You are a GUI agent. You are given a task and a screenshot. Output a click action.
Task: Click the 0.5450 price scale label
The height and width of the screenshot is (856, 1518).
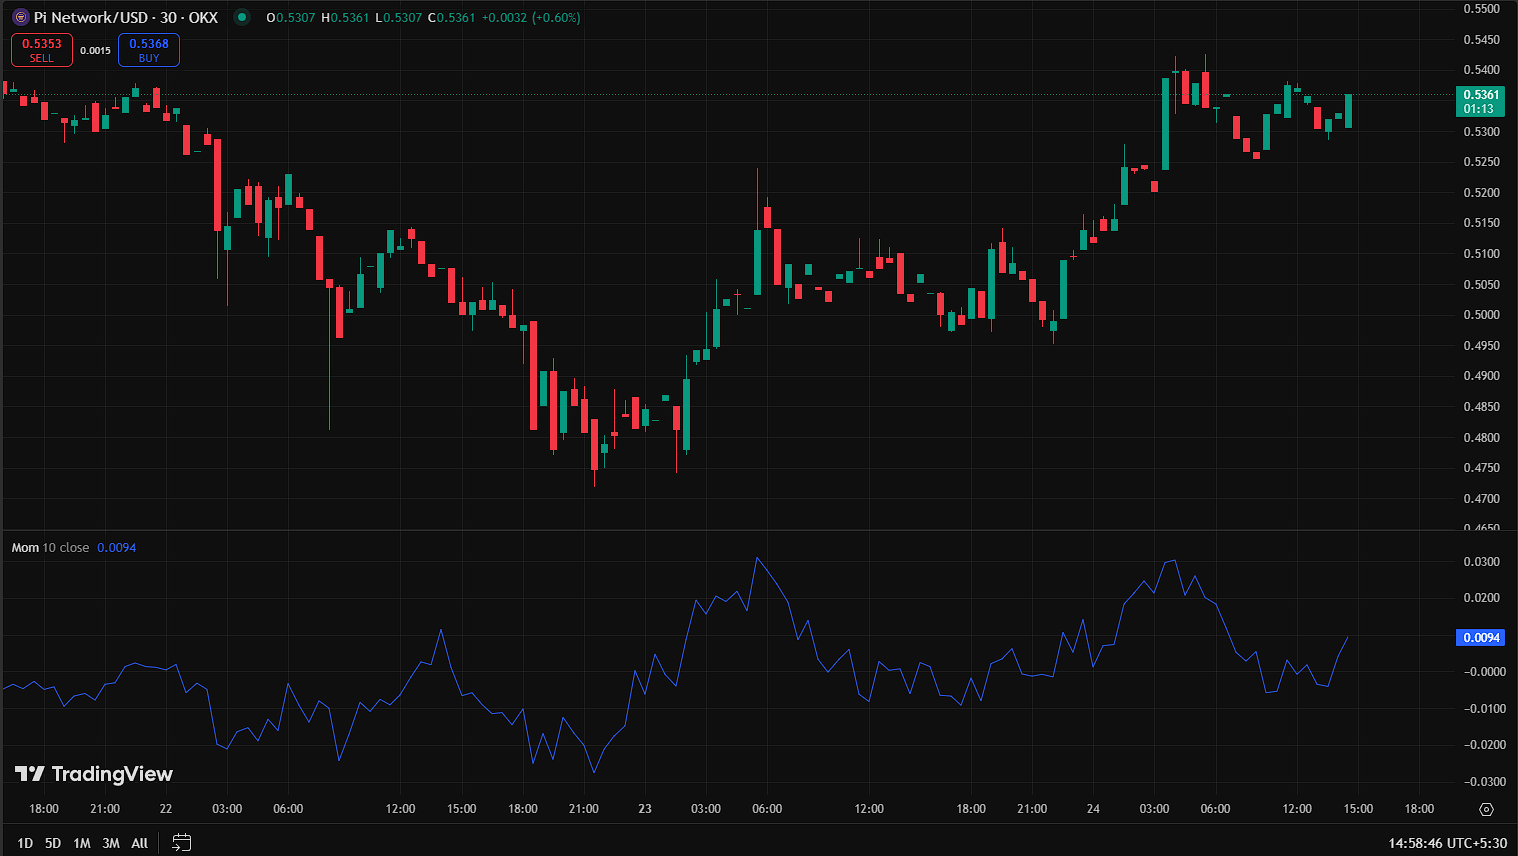pos(1481,40)
